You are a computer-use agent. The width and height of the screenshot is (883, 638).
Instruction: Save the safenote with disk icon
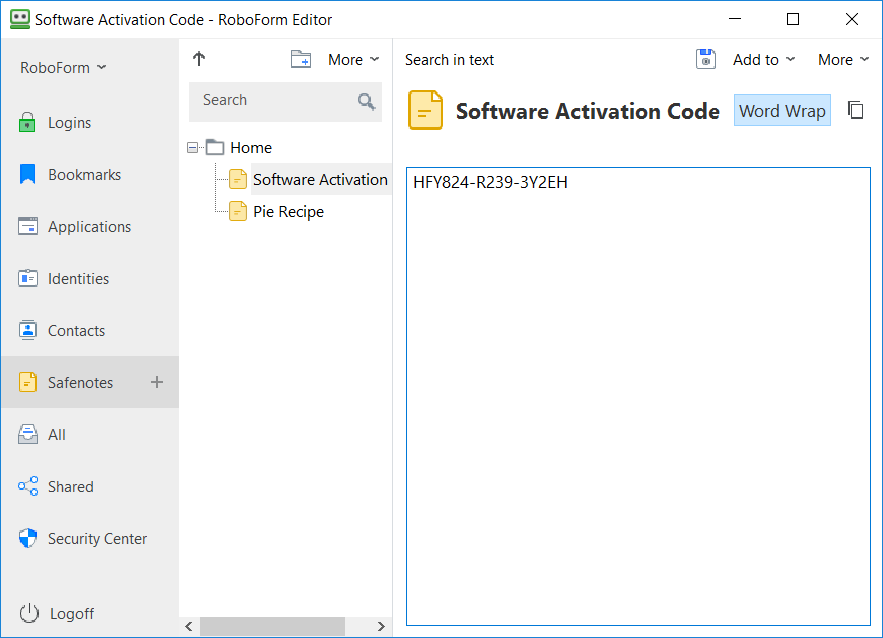(x=706, y=59)
